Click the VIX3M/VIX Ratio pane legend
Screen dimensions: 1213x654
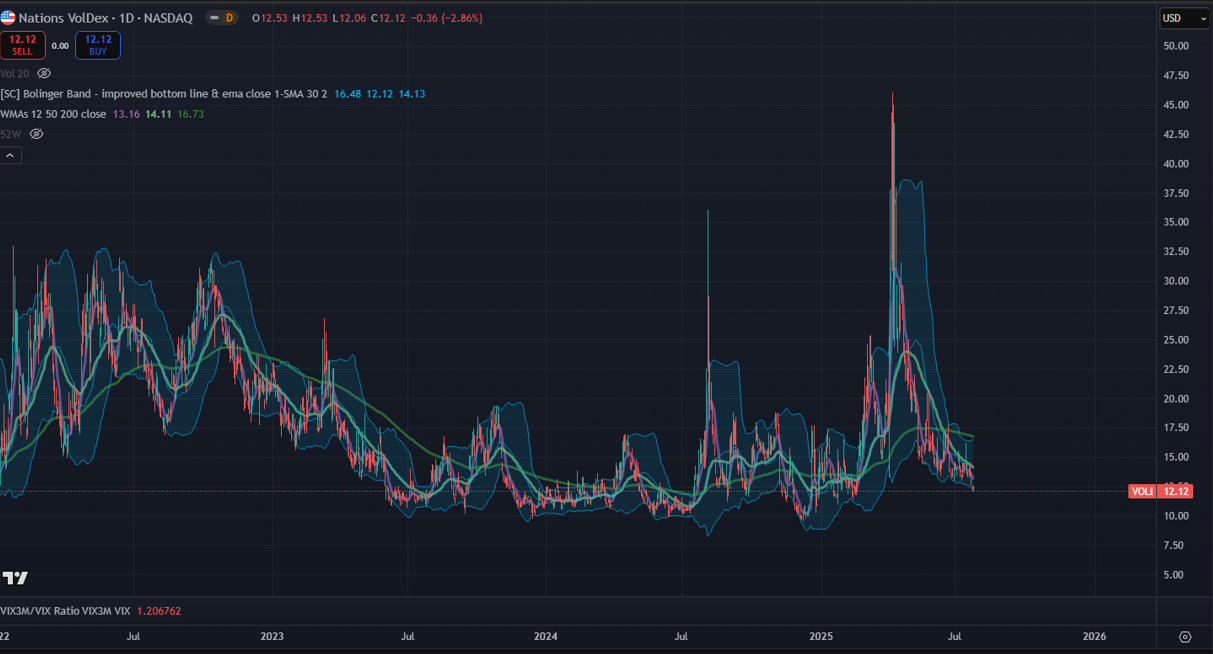[x=65, y=610]
